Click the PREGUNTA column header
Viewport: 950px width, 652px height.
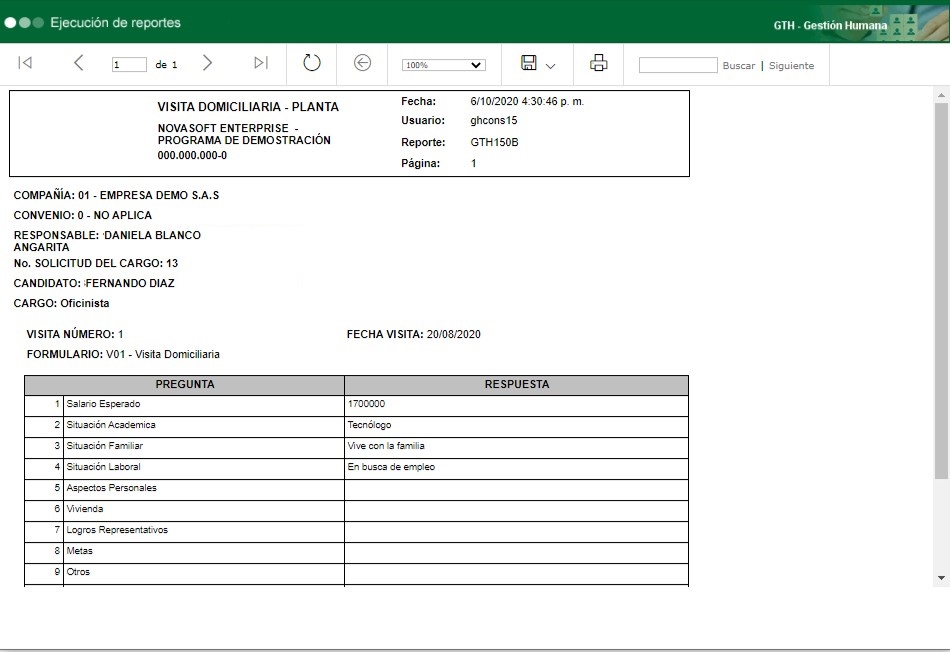click(x=185, y=385)
